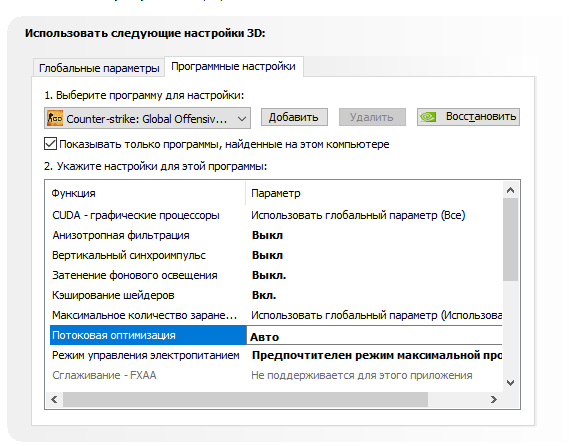Click the settings list down arrow

[x=511, y=383]
